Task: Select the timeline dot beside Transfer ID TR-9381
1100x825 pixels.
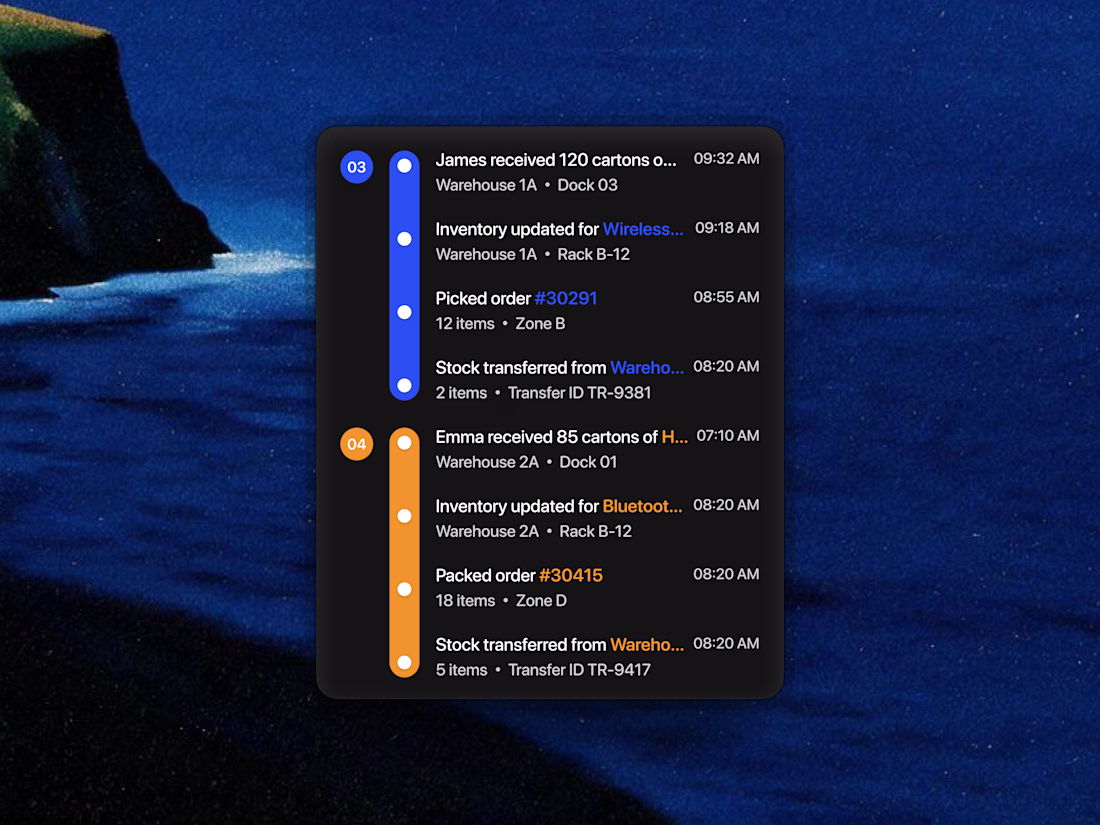Action: (x=404, y=385)
